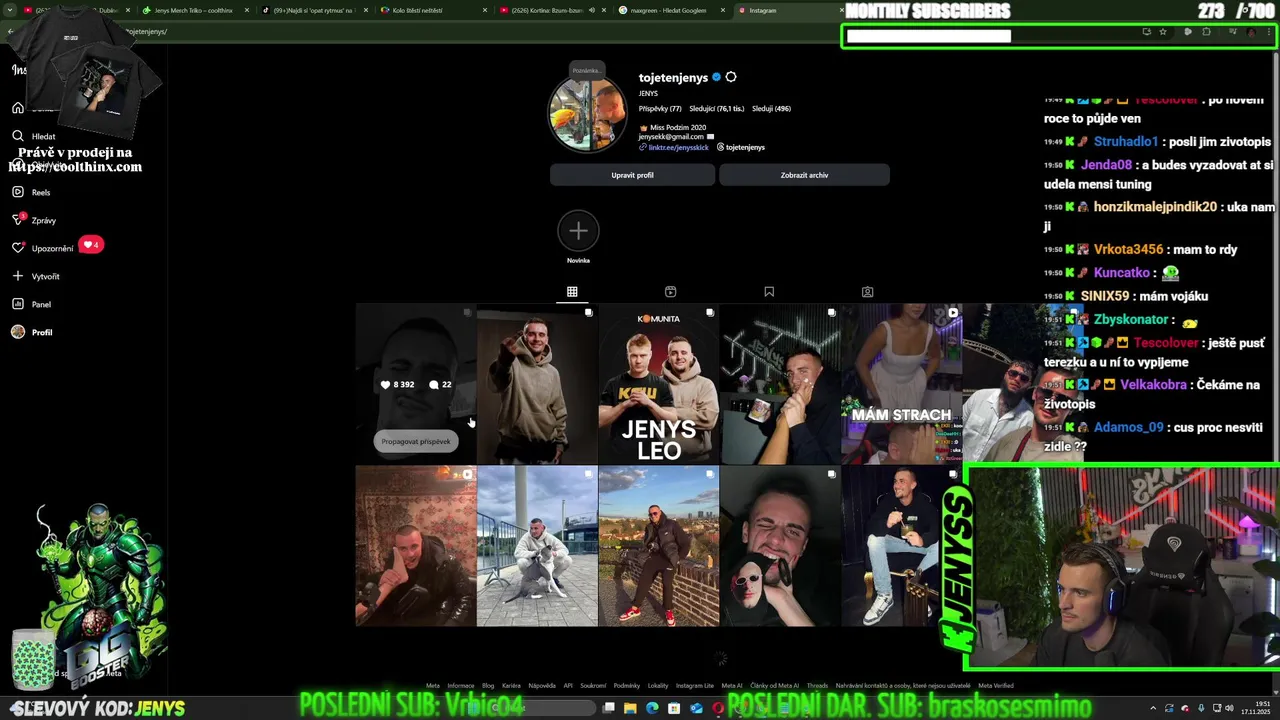Image resolution: width=1280 pixels, height=720 pixels.
Task: Click the Upravit profil button
Action: 632,175
